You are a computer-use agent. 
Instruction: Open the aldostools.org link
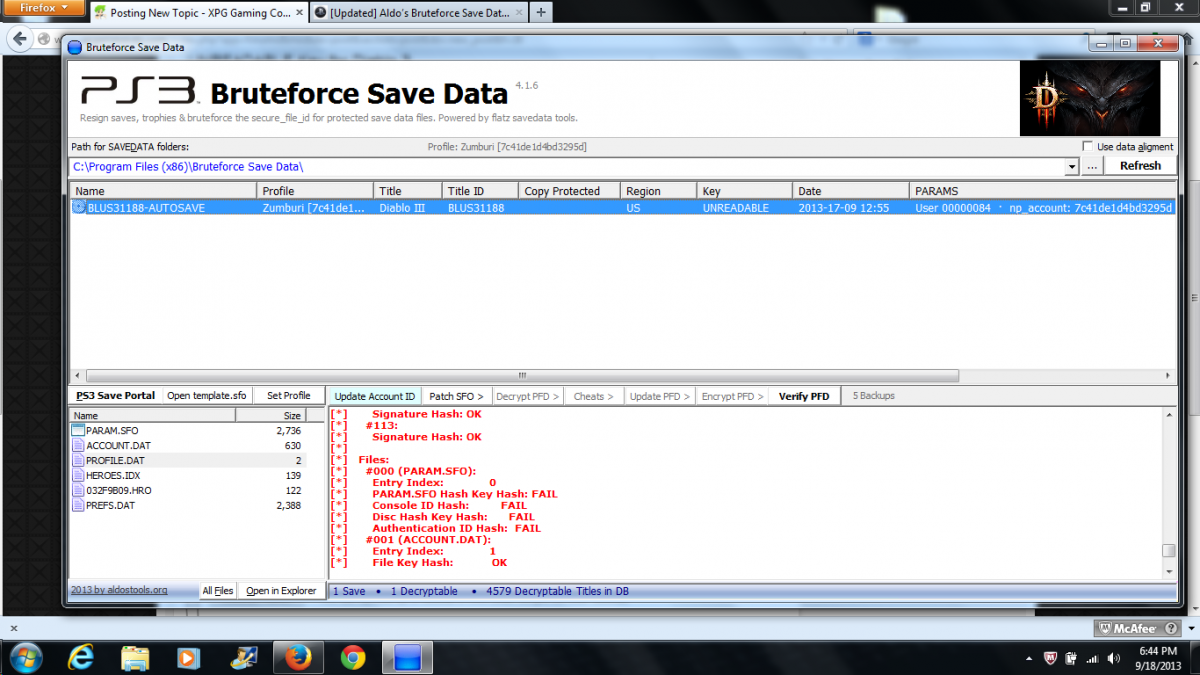119,590
